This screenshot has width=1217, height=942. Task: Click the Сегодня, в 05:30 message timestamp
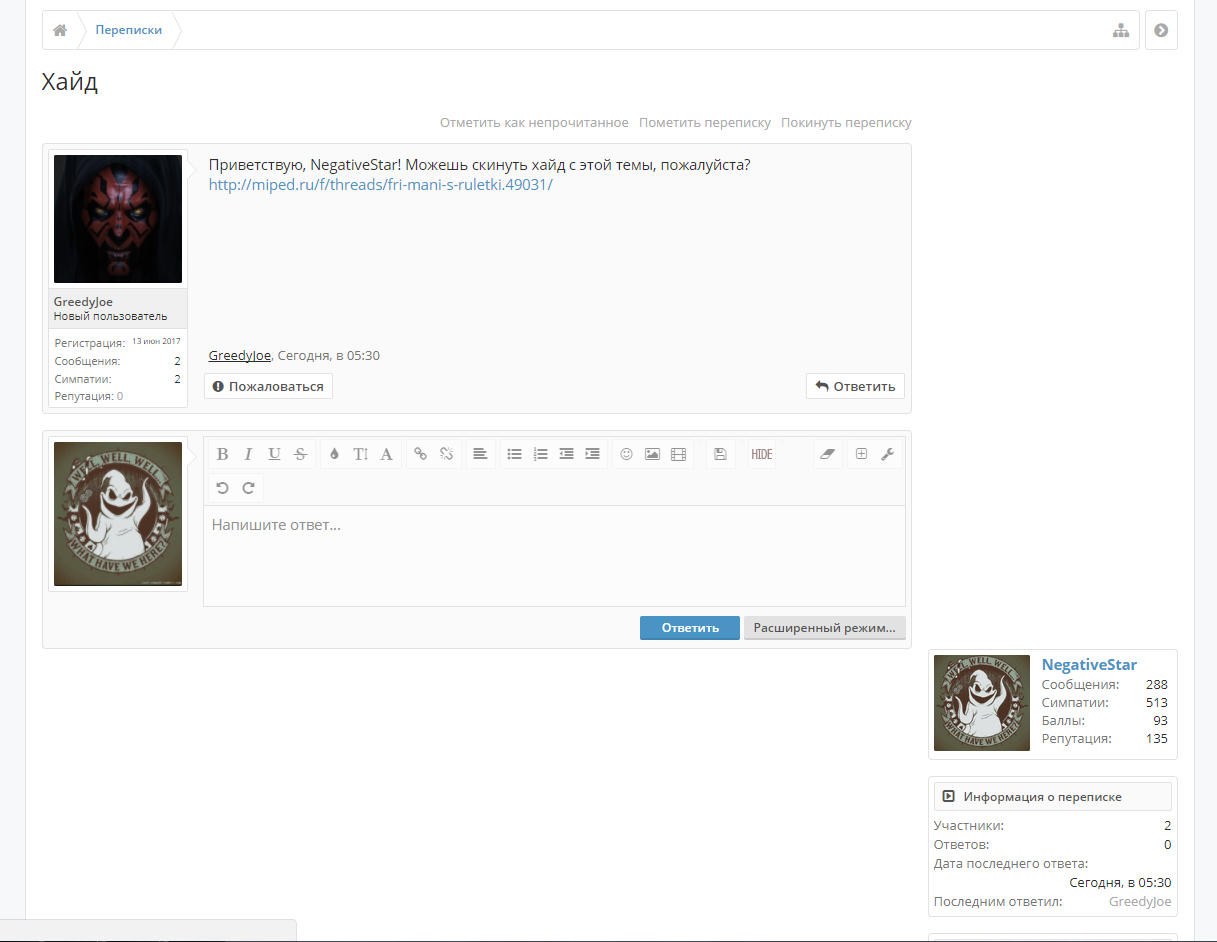[328, 356]
